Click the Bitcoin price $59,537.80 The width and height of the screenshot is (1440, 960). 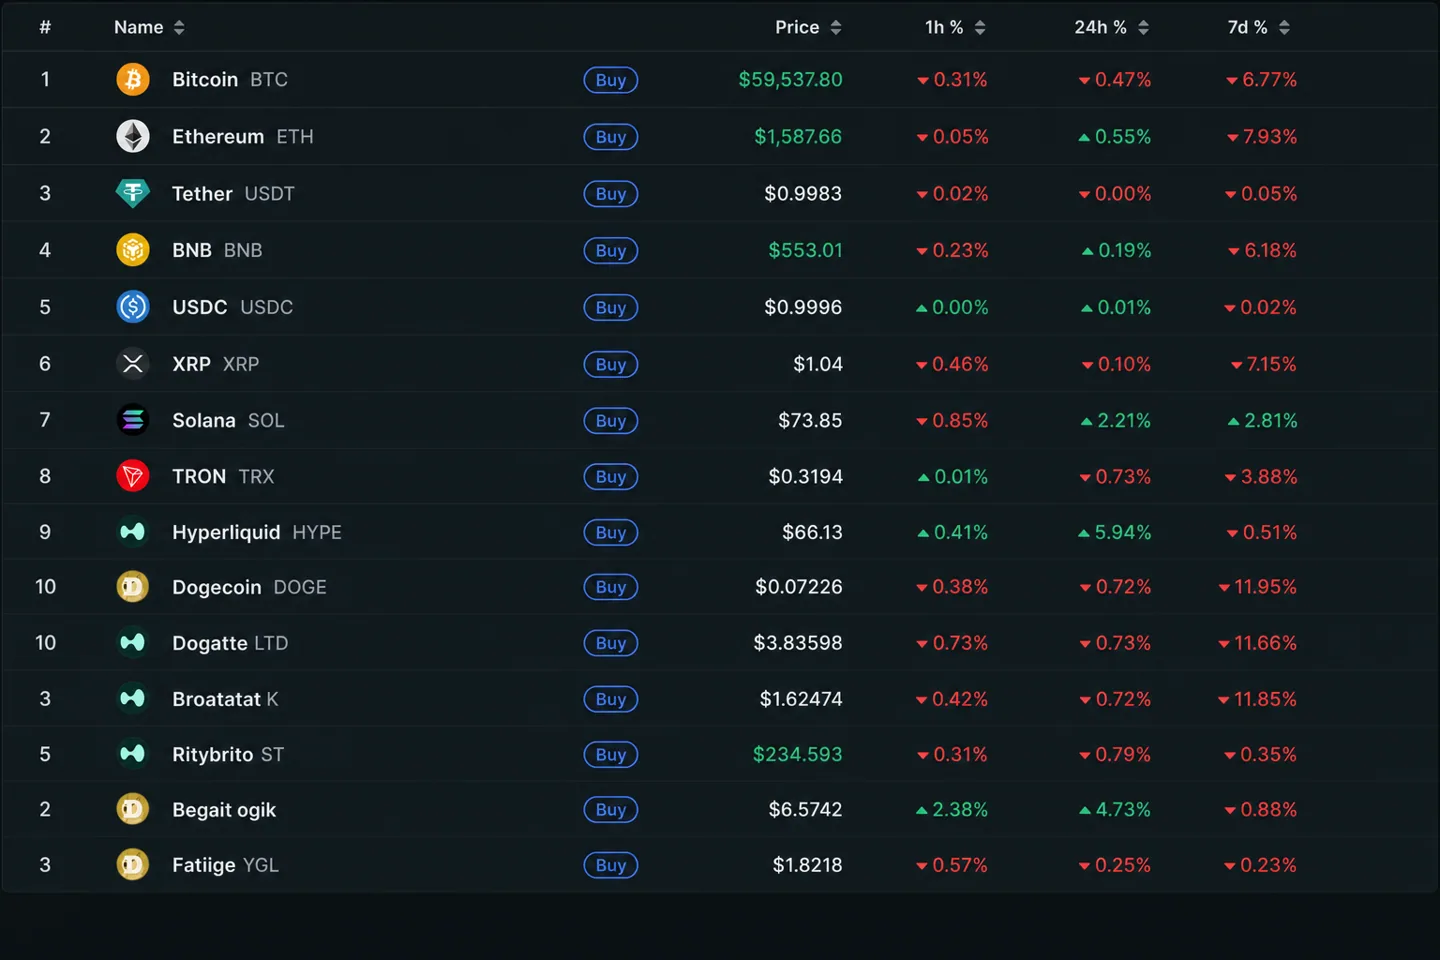click(x=790, y=79)
